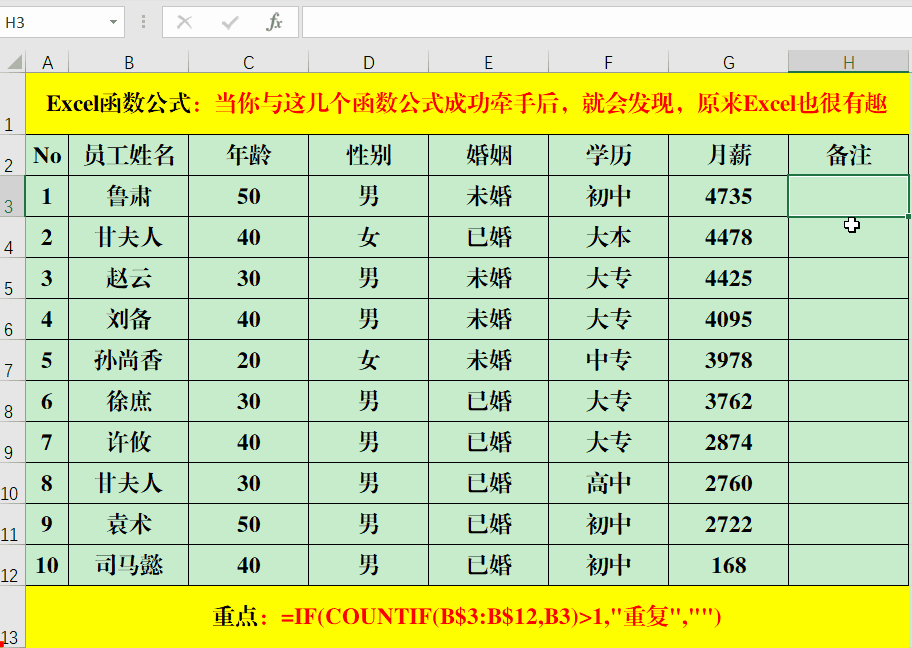Viewport: 912px width, 648px height.
Task: Select the salary cell 4478
Action: [728, 237]
